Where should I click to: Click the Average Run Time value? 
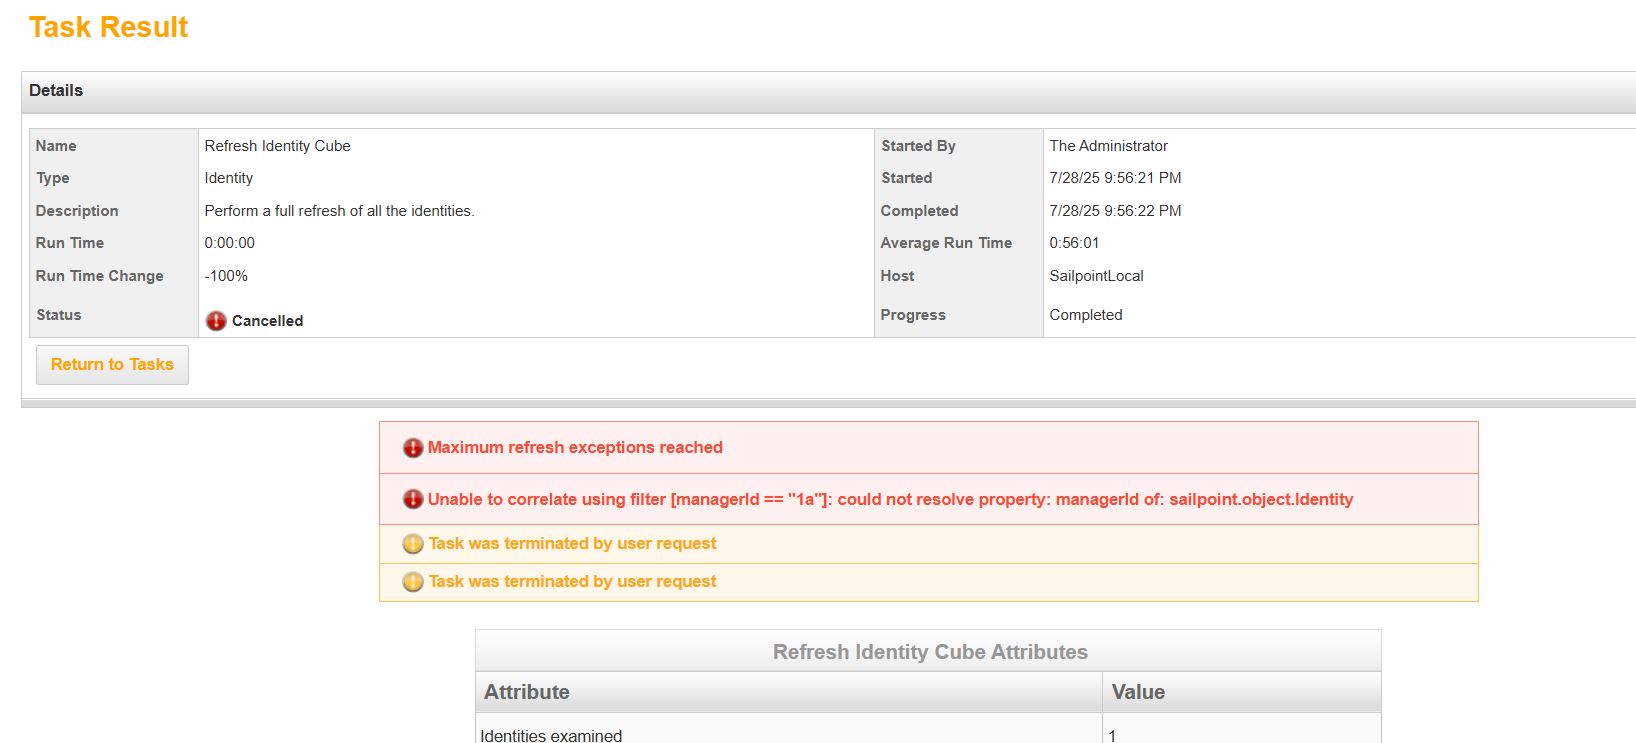[x=1072, y=242]
